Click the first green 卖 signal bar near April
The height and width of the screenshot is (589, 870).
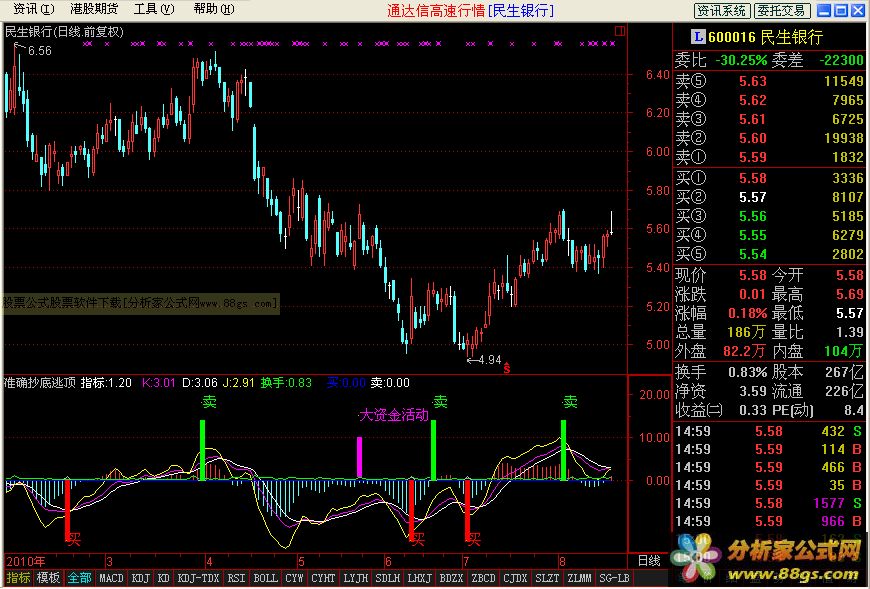click(203, 450)
